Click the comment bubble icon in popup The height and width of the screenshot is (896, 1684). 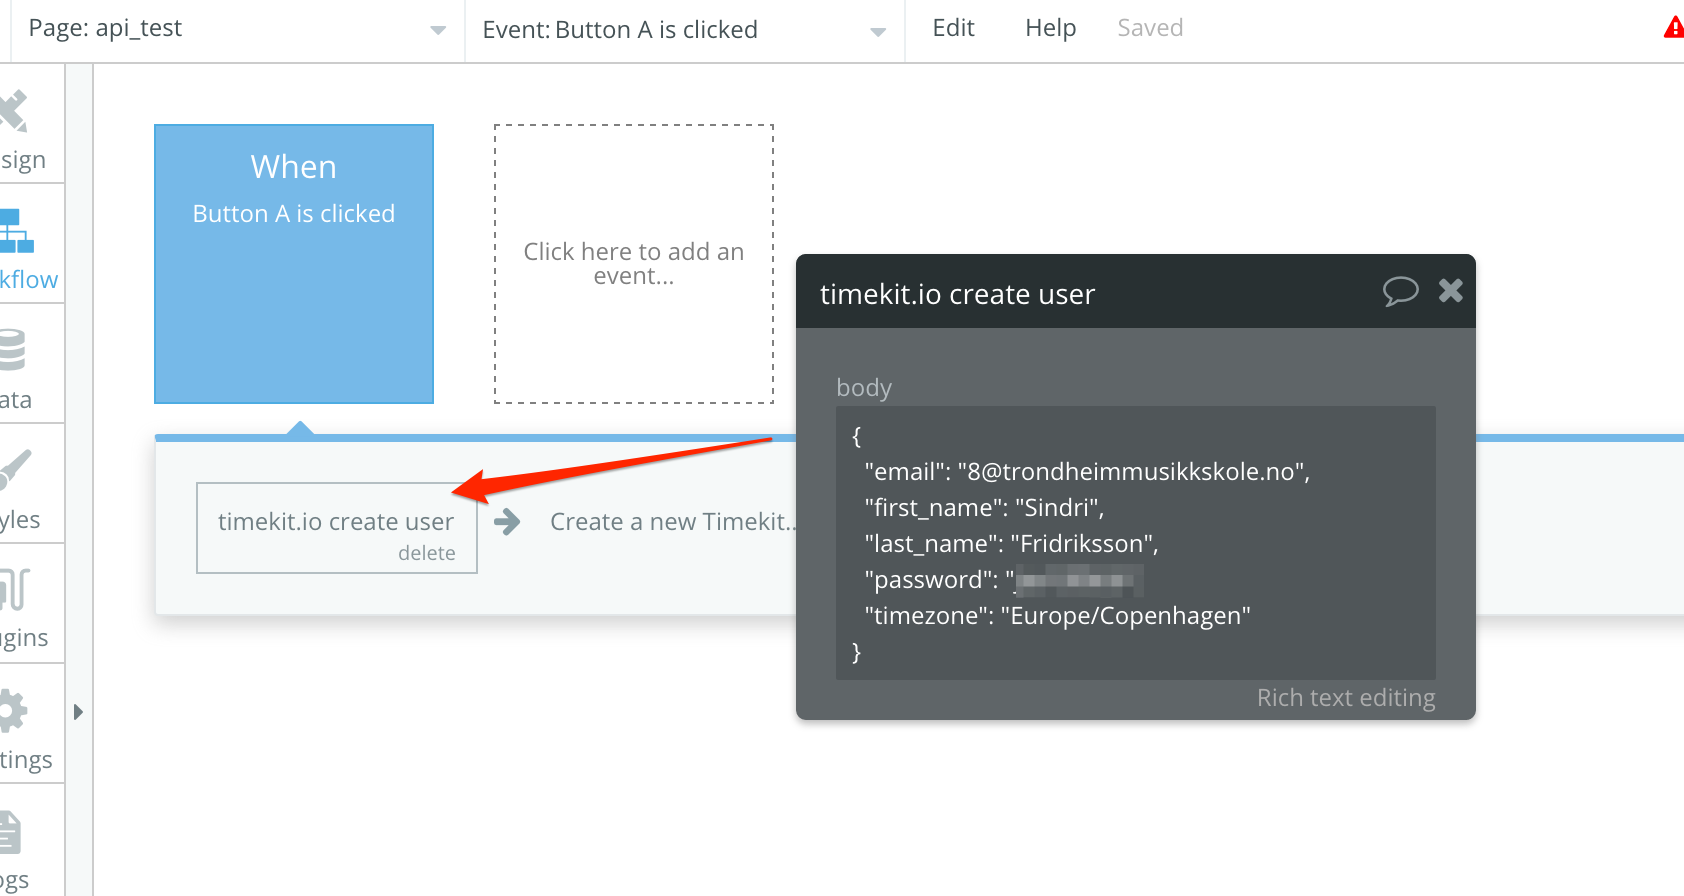click(x=1400, y=291)
